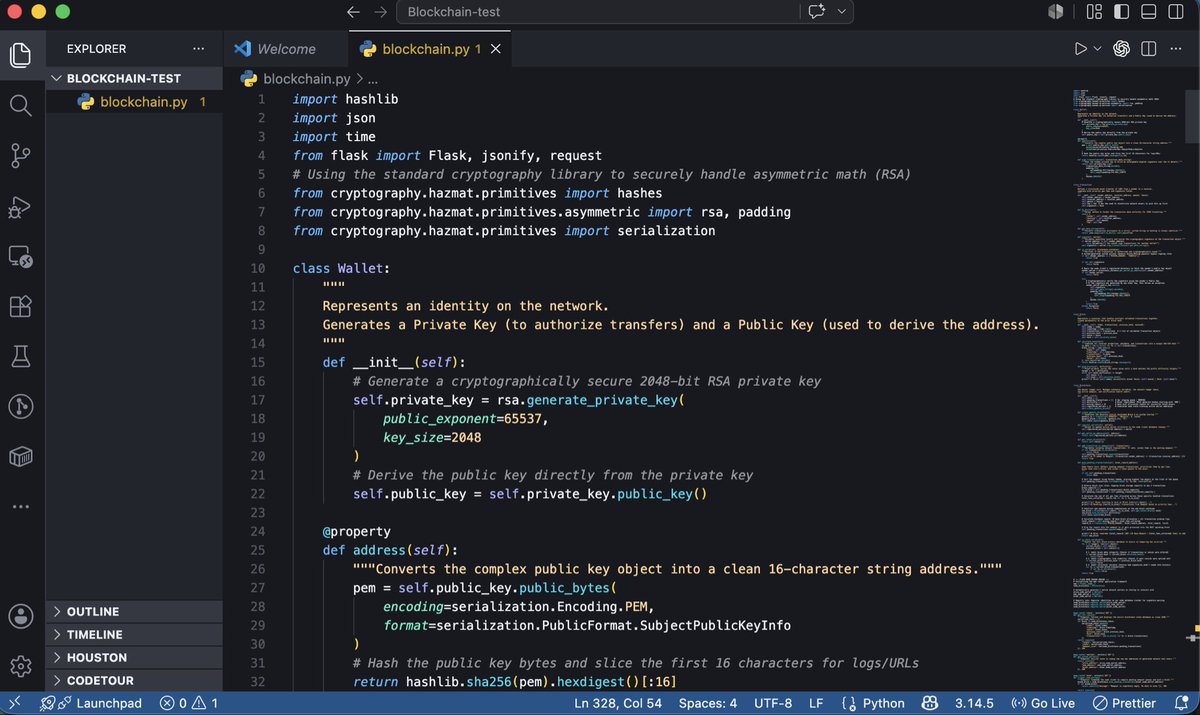Show additional activity bar views ellipsis
The image size is (1200, 715).
[x=21, y=507]
